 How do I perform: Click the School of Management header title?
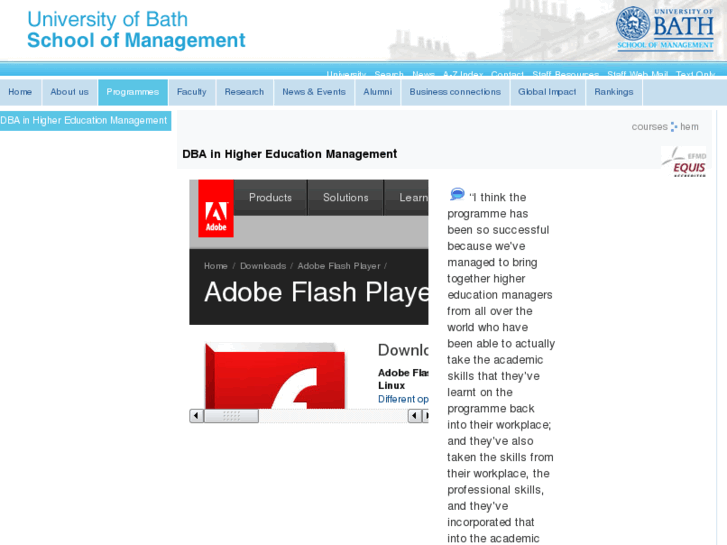(136, 41)
